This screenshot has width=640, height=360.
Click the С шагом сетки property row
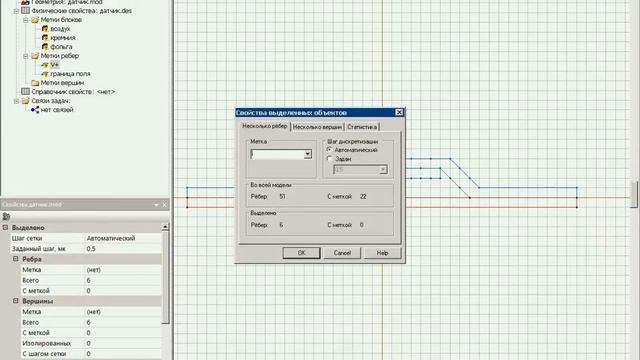[x=91, y=354]
